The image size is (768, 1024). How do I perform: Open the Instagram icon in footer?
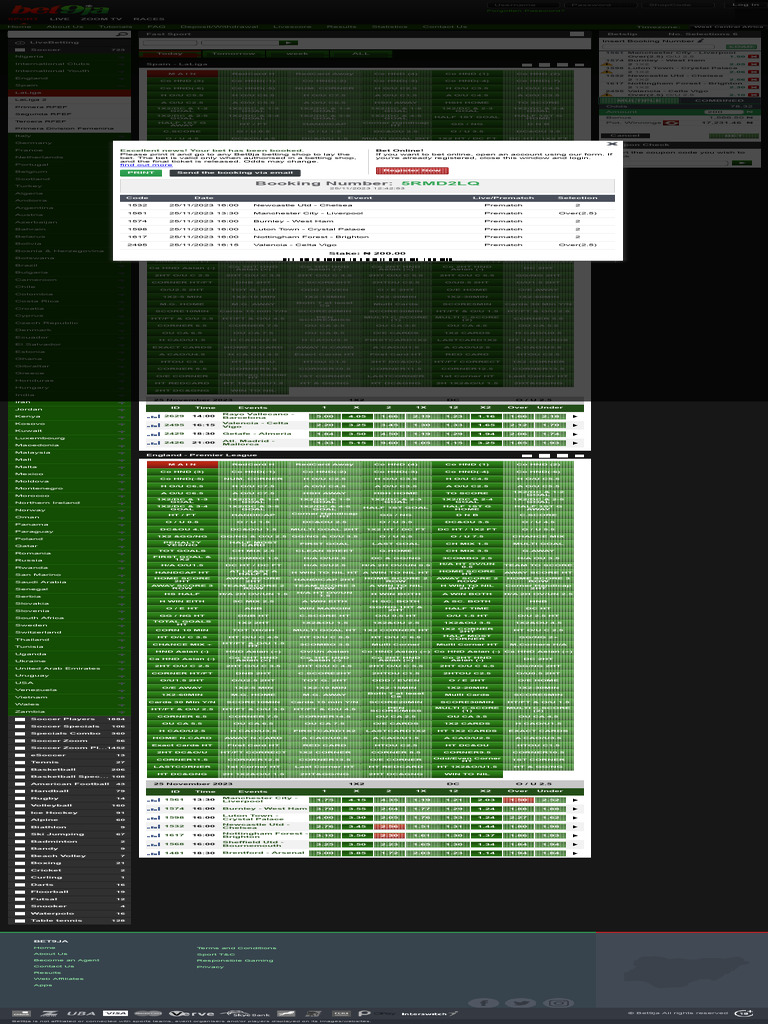tap(558, 1003)
